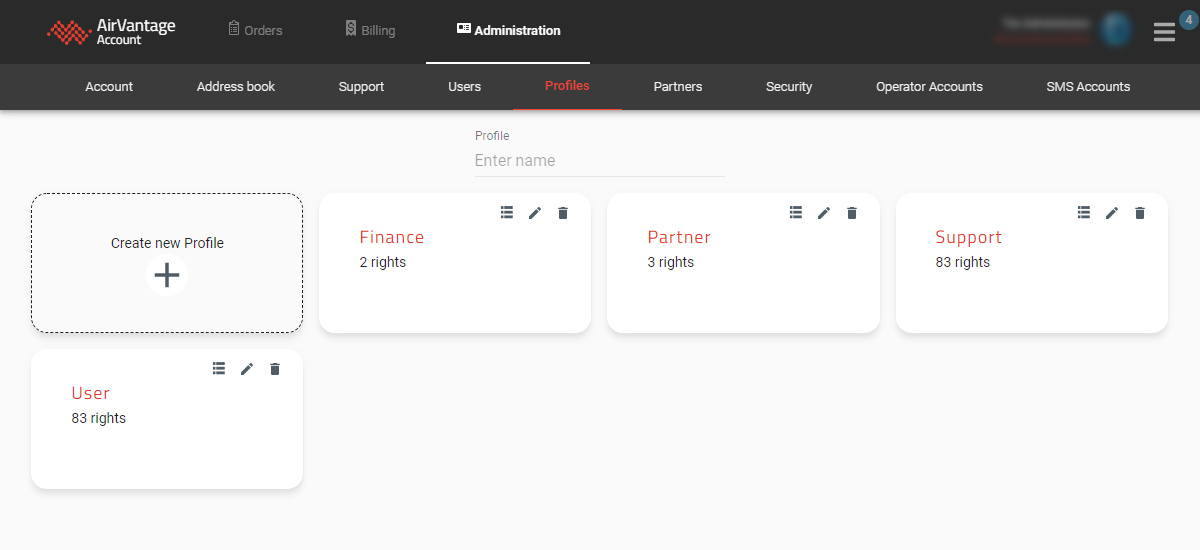Click the AirVantage Account logo
This screenshot has height=550, width=1200.
tap(112, 32)
